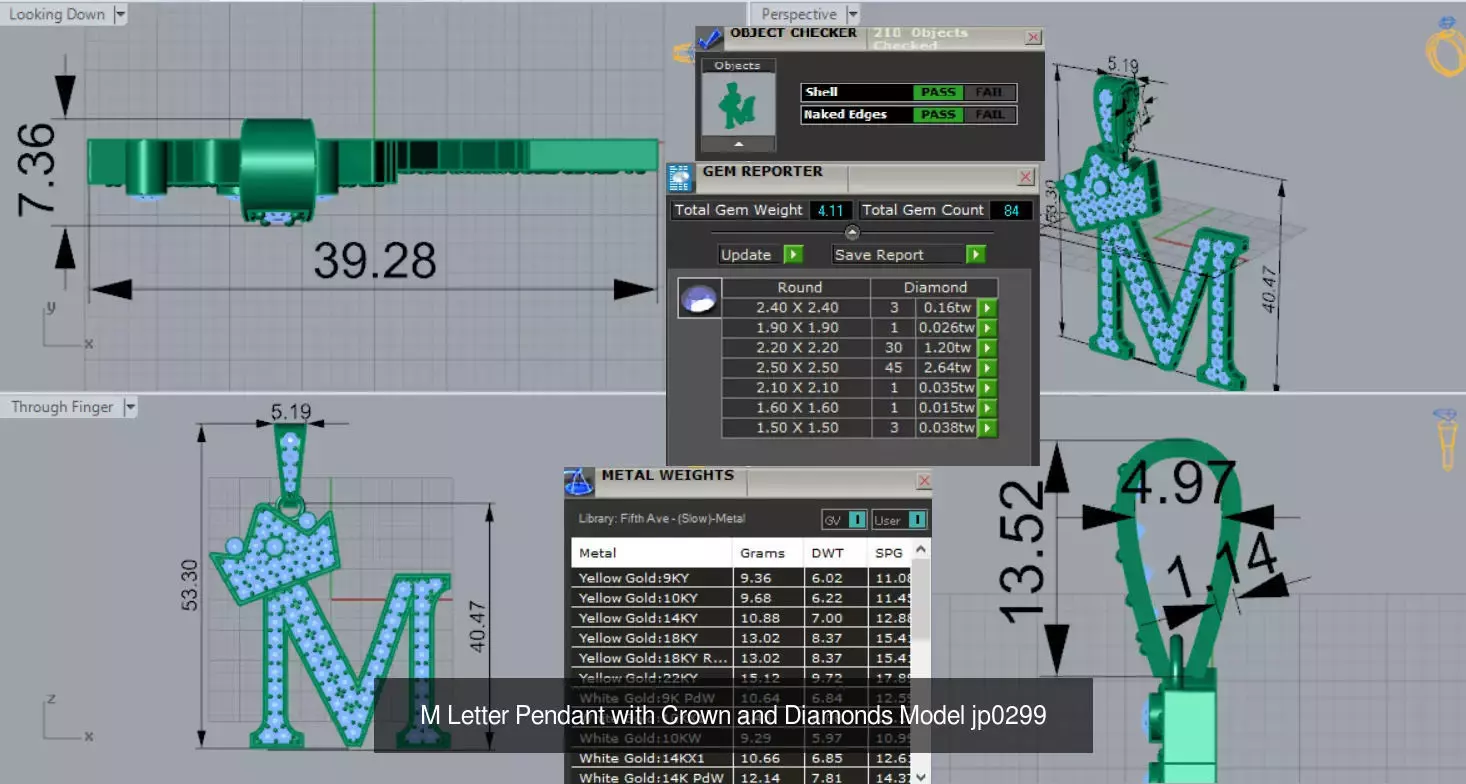Select the Yellow Gold:18KY row
Screen dimensions: 1466x784
click(x=742, y=638)
